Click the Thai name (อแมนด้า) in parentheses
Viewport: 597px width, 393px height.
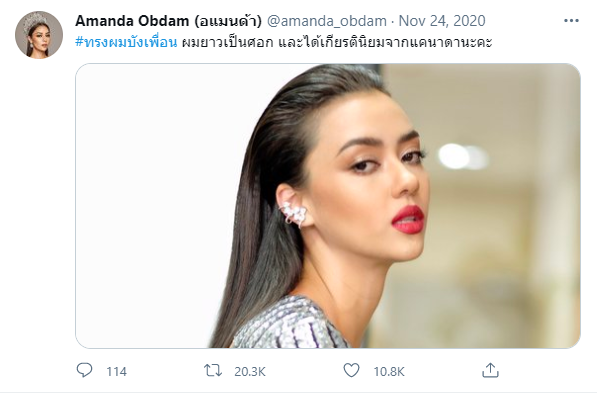[228, 21]
